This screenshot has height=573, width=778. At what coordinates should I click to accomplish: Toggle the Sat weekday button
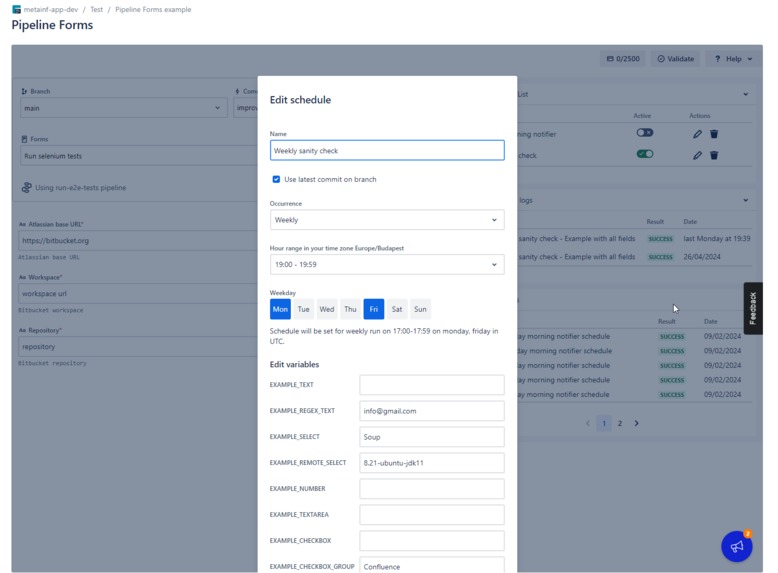(397, 309)
